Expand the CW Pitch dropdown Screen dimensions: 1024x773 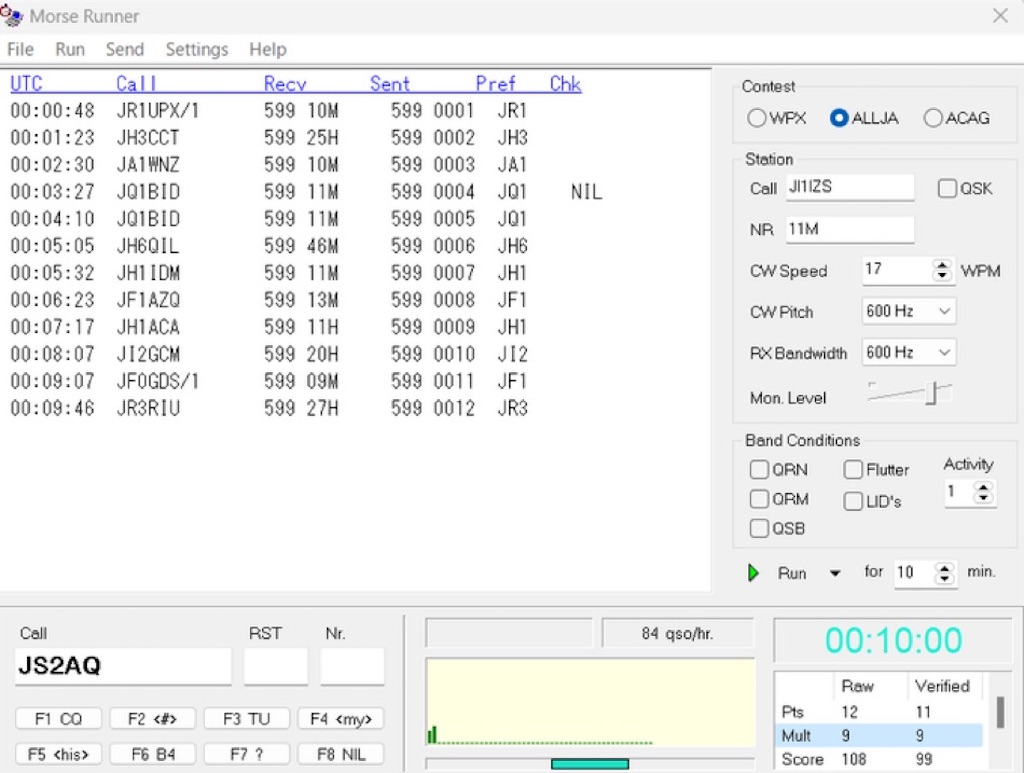pos(944,311)
